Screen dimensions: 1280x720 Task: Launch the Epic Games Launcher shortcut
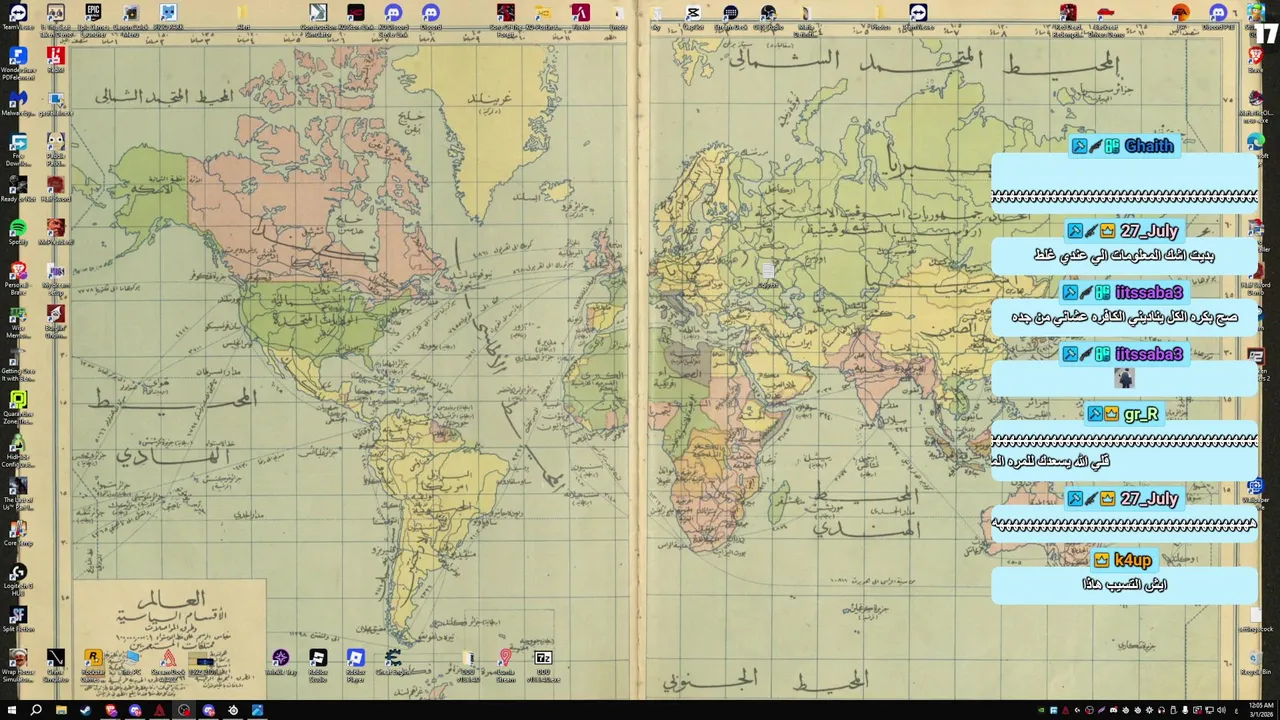coord(93,18)
